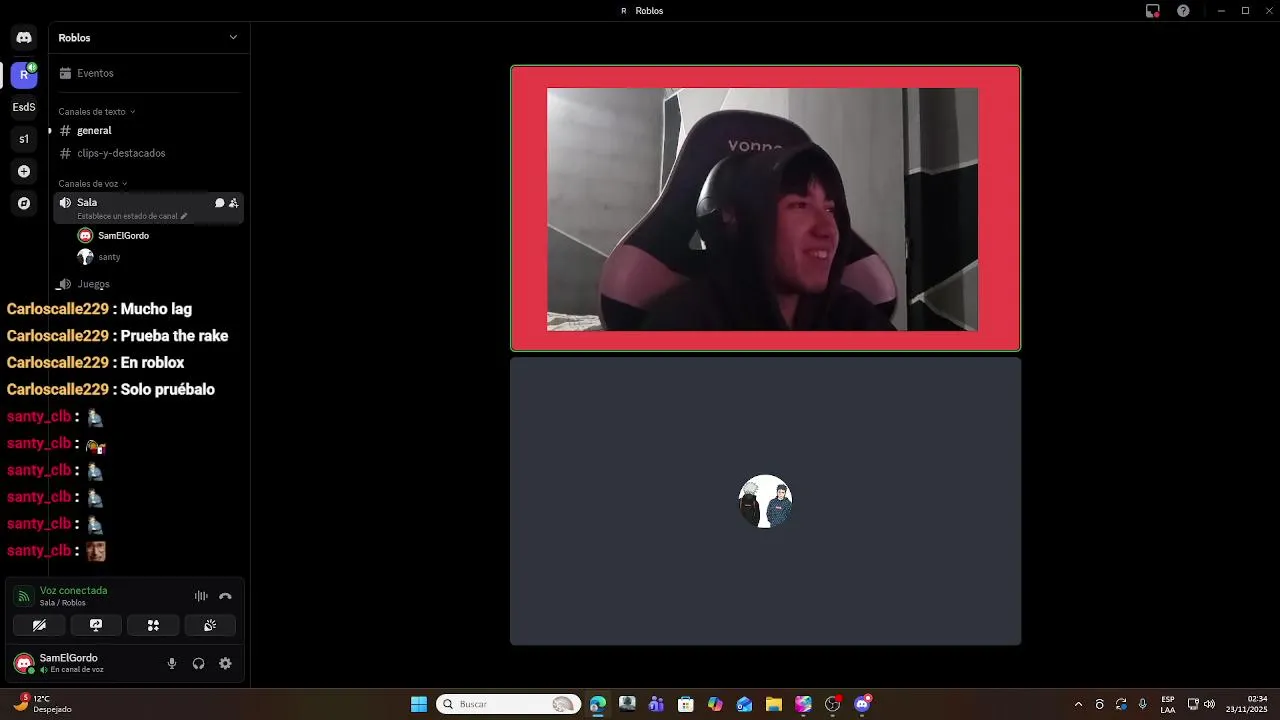Open Microsoft Teams from taskbar
Viewport: 1280px width, 720px height.
click(x=656, y=704)
